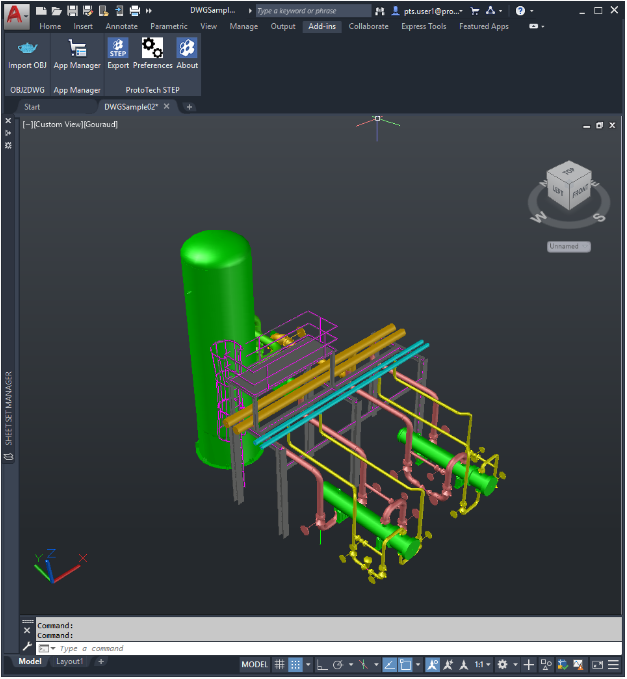The width and height of the screenshot is (627, 679).
Task: Toggle Polar Tracking in status bar
Action: [x=338, y=665]
